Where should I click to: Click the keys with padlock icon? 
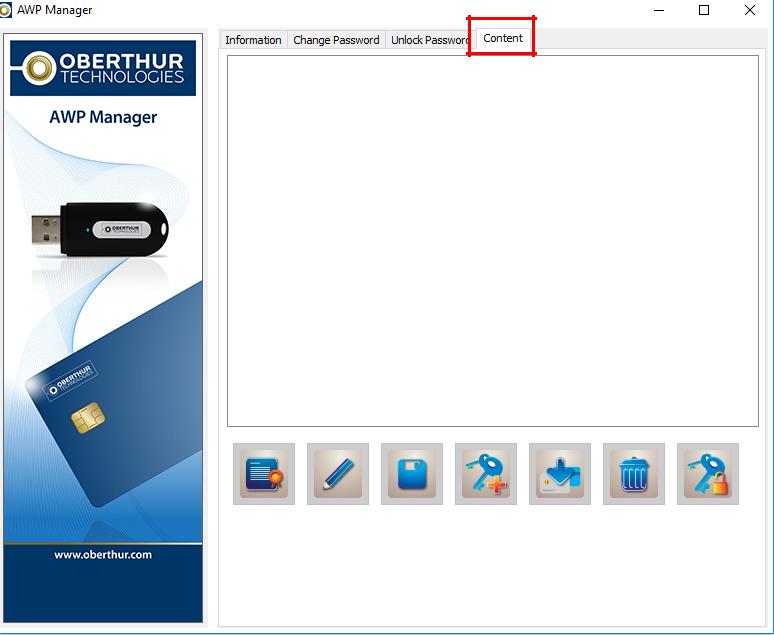[x=708, y=474]
